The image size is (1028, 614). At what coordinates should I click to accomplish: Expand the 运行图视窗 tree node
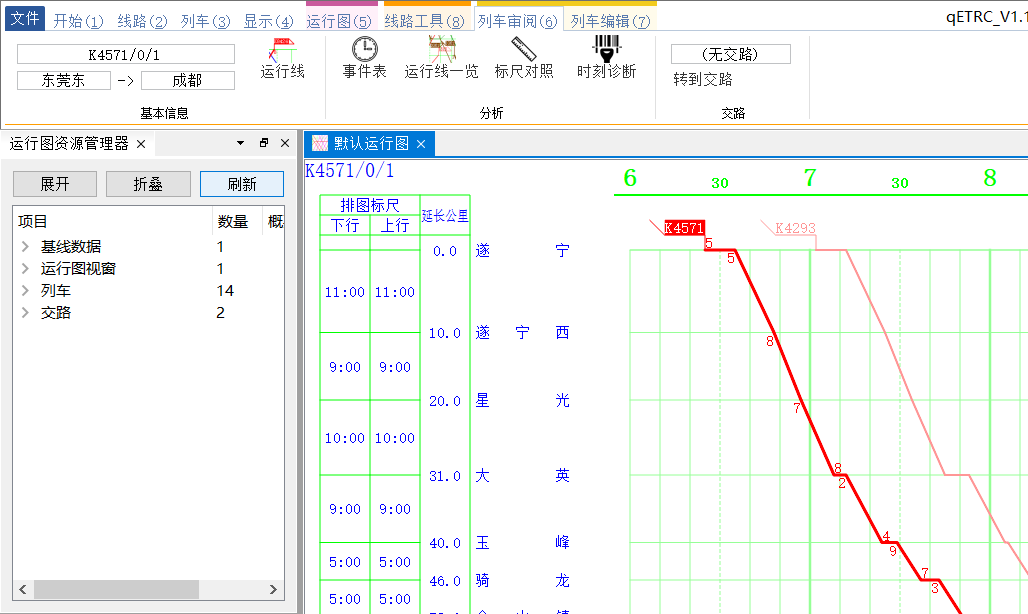pos(25,269)
